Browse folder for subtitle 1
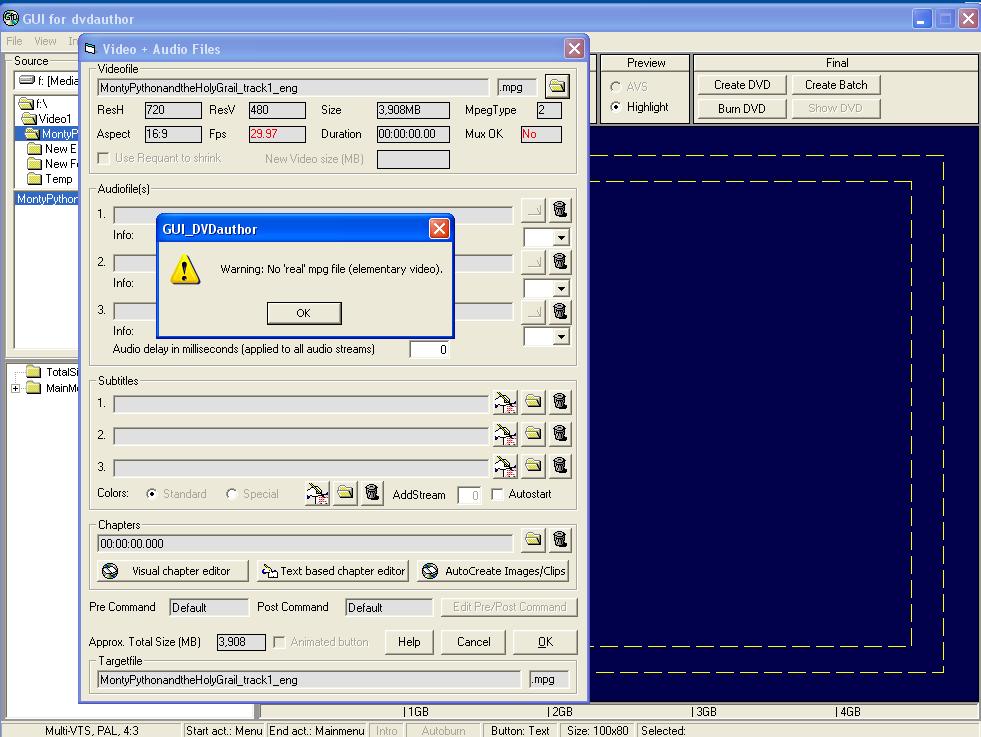 [x=533, y=402]
